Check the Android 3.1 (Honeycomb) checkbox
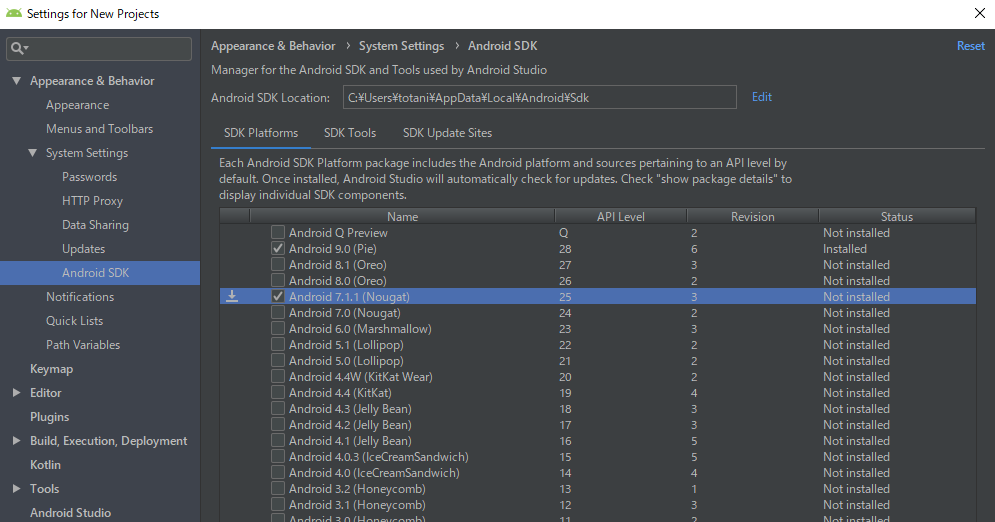This screenshot has width=995, height=522. (x=277, y=504)
